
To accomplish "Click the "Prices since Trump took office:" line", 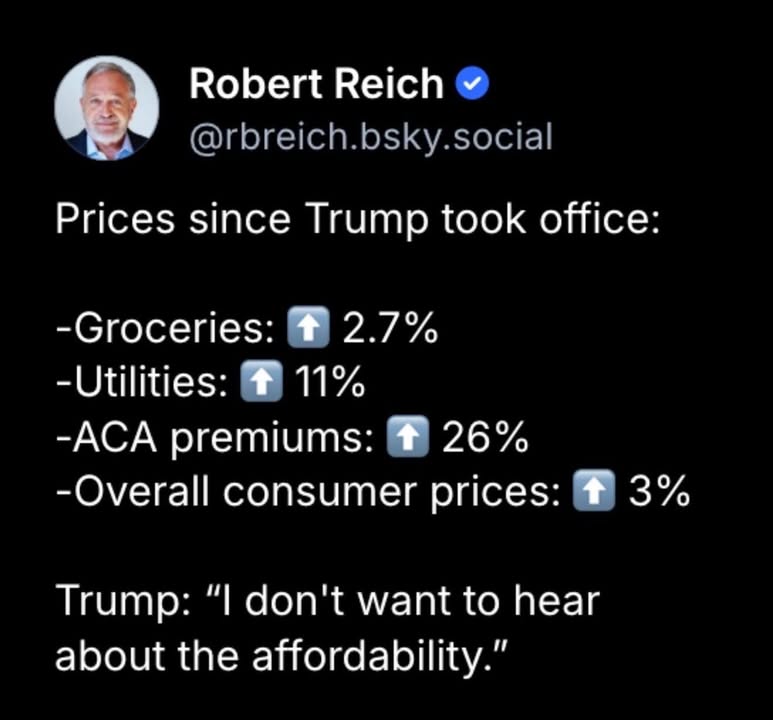I will (x=357, y=220).
